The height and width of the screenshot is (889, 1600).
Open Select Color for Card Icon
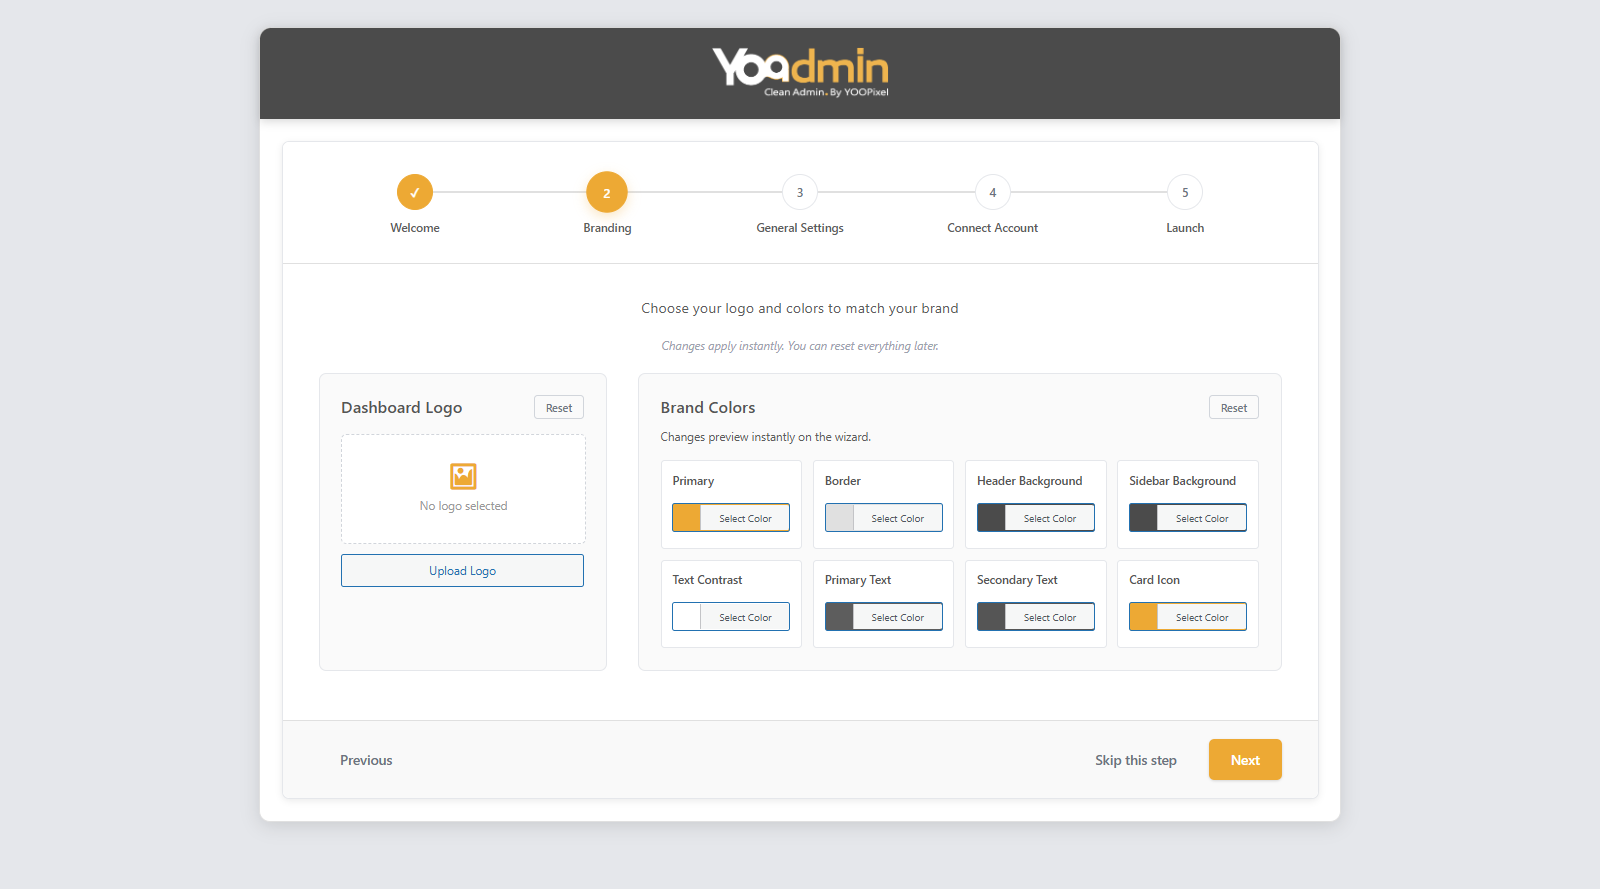pos(1202,617)
